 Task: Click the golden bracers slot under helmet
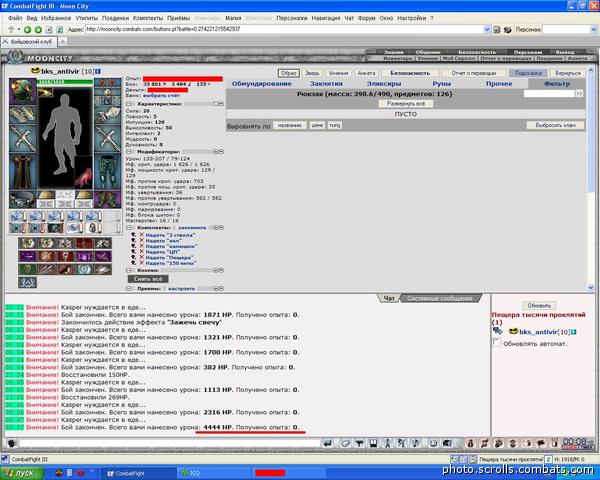pos(23,114)
